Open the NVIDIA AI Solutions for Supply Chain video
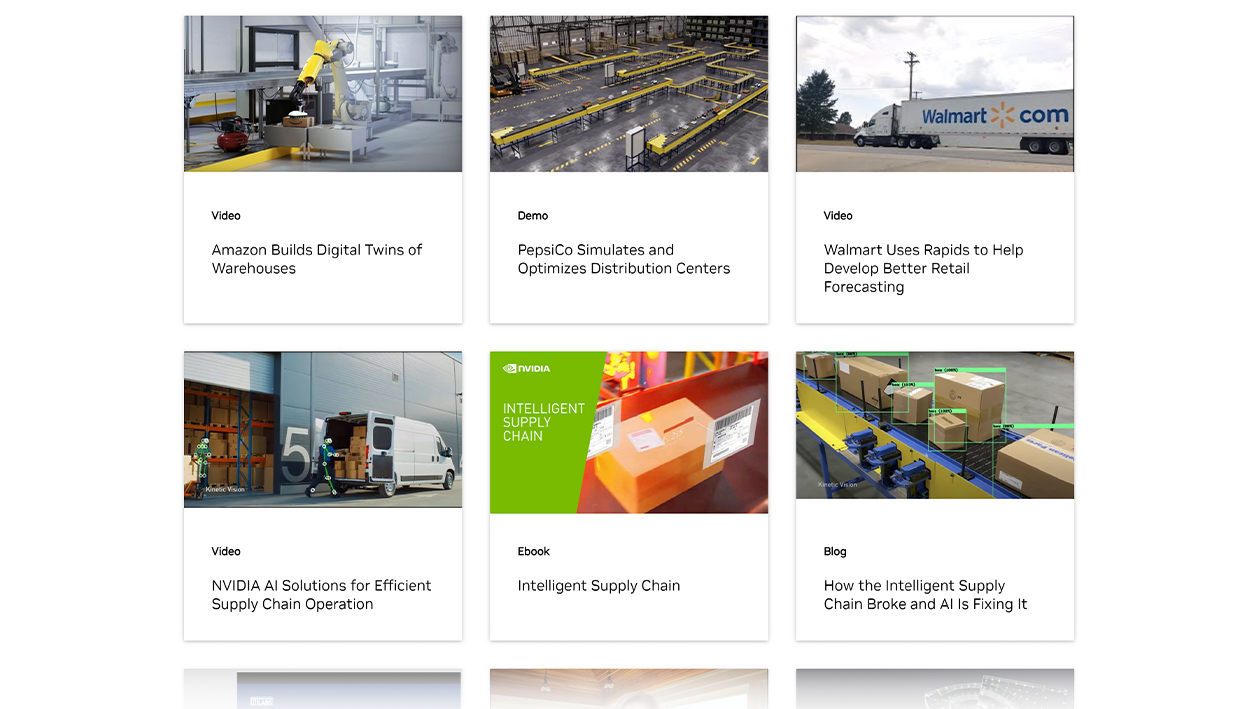This screenshot has width=1260, height=709. pyautogui.click(x=321, y=594)
